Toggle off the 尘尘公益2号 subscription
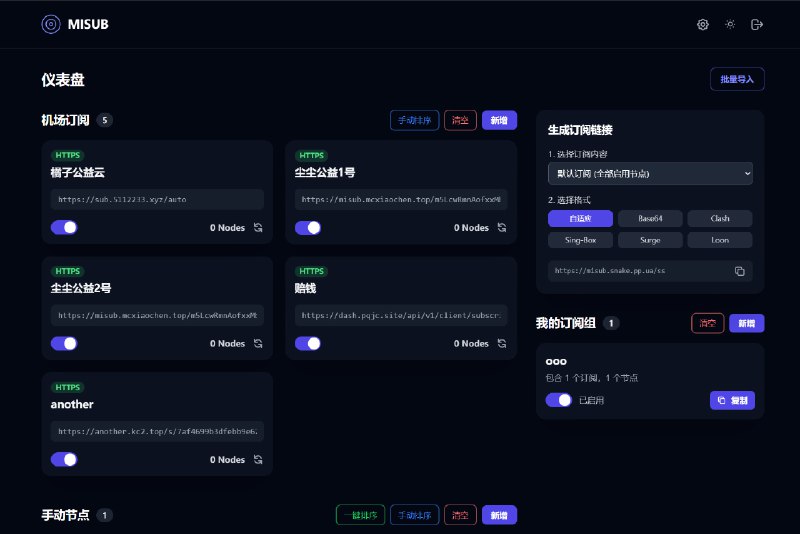The height and width of the screenshot is (534, 800). tap(64, 344)
